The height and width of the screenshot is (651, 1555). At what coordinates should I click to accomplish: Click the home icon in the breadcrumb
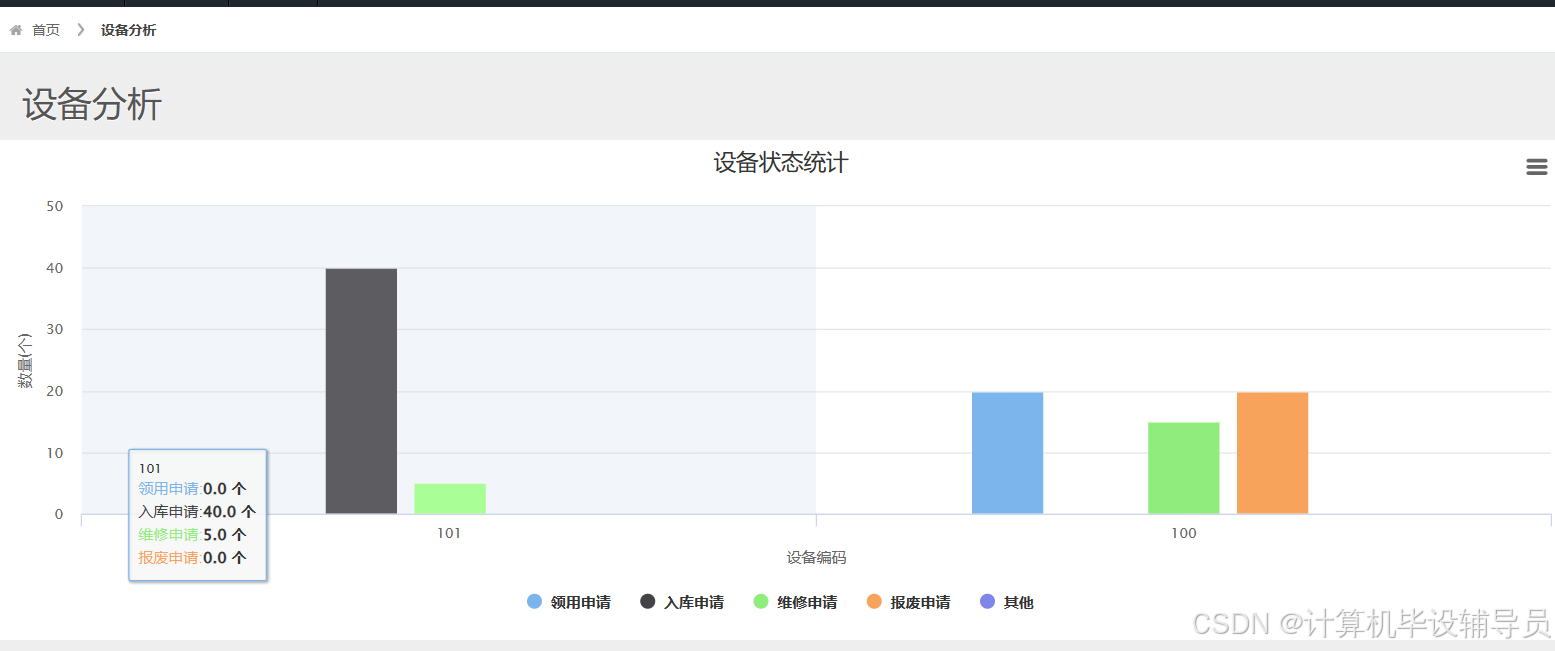(15, 30)
